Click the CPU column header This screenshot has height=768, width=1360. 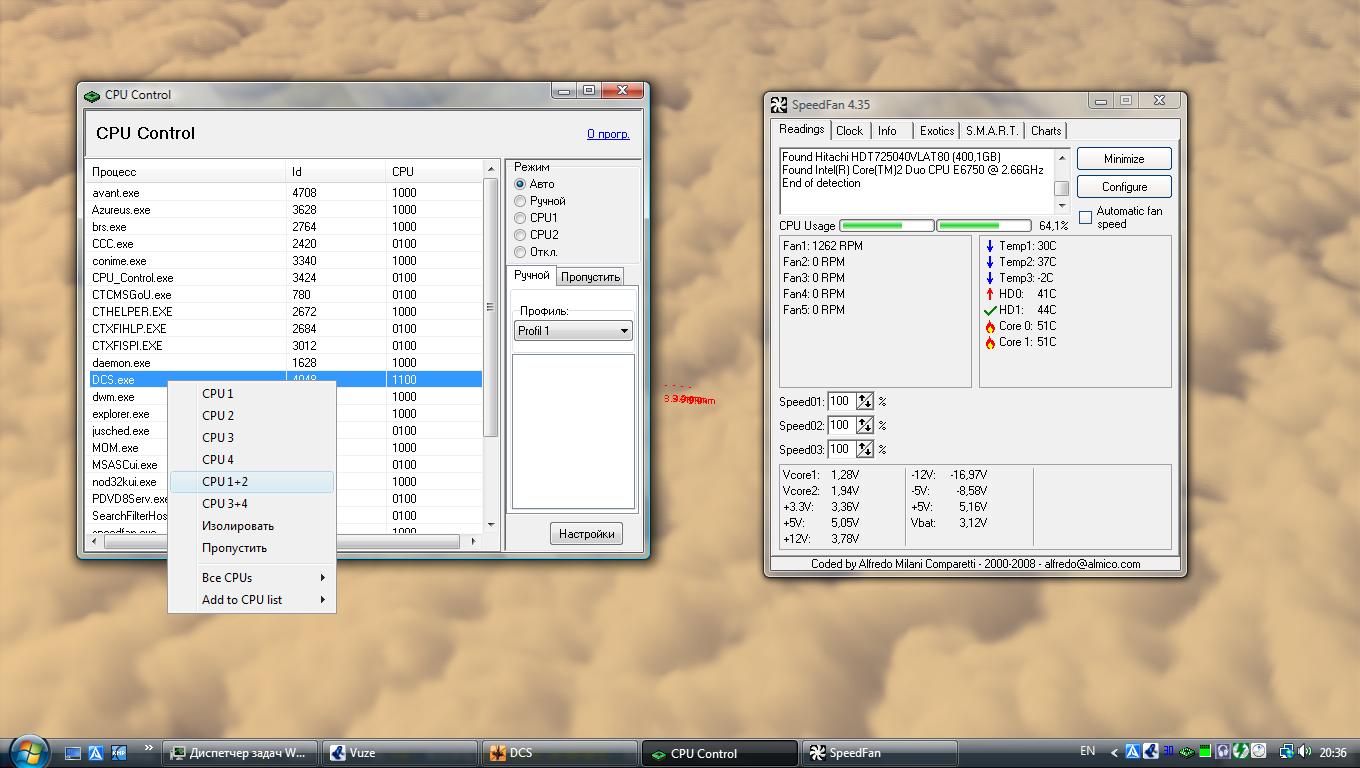[435, 172]
